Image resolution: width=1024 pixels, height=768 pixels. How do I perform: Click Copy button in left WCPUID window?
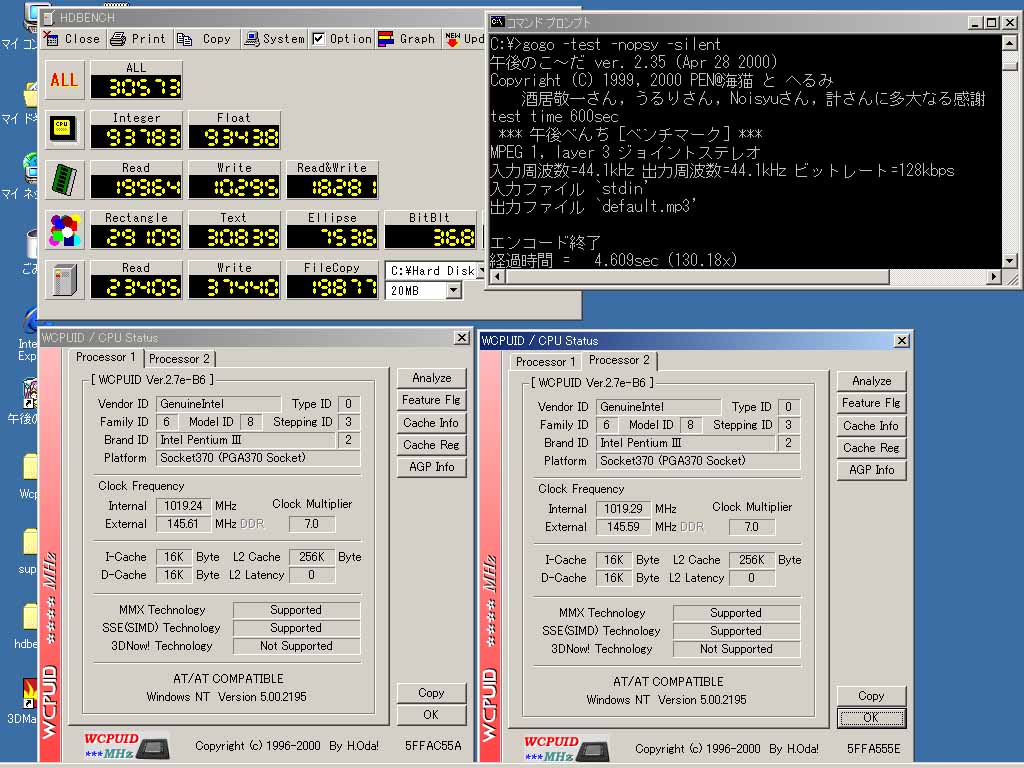(432, 693)
